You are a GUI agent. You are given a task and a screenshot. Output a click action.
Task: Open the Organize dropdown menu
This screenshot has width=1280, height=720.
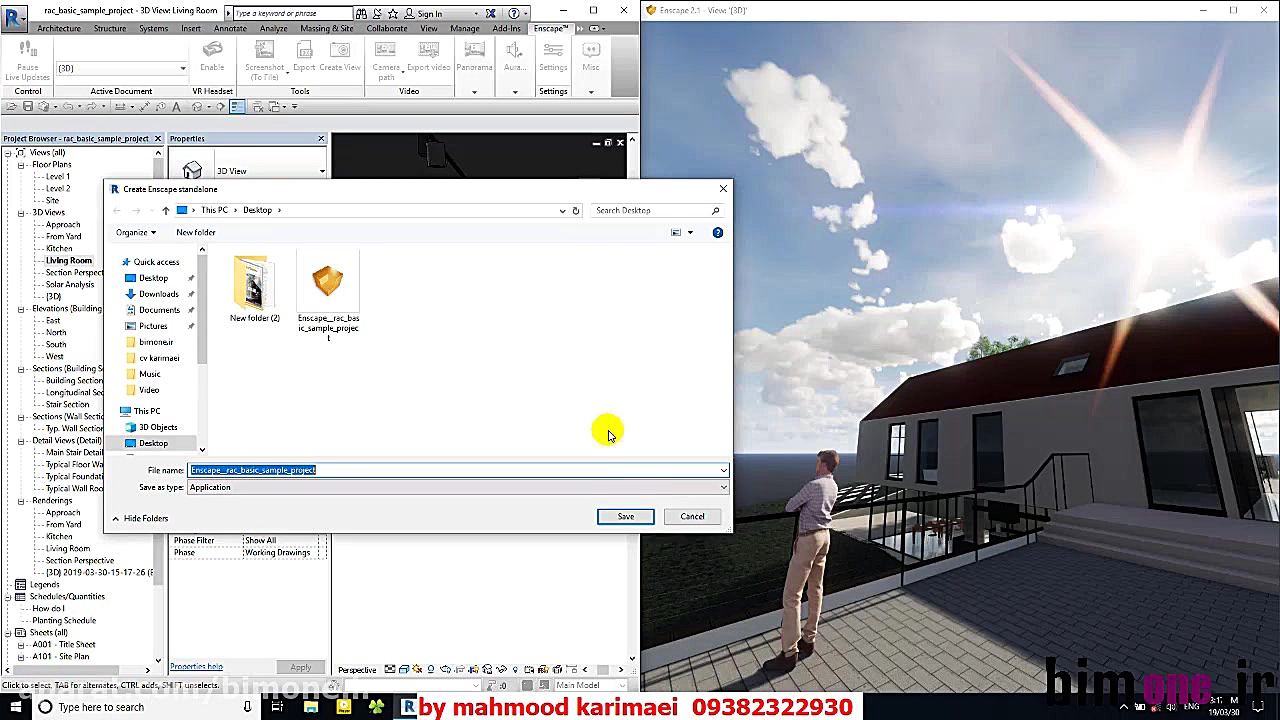[135, 232]
